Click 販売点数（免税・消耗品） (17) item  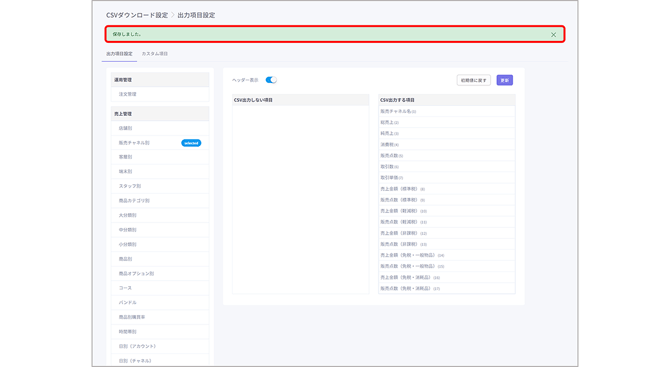coord(447,288)
